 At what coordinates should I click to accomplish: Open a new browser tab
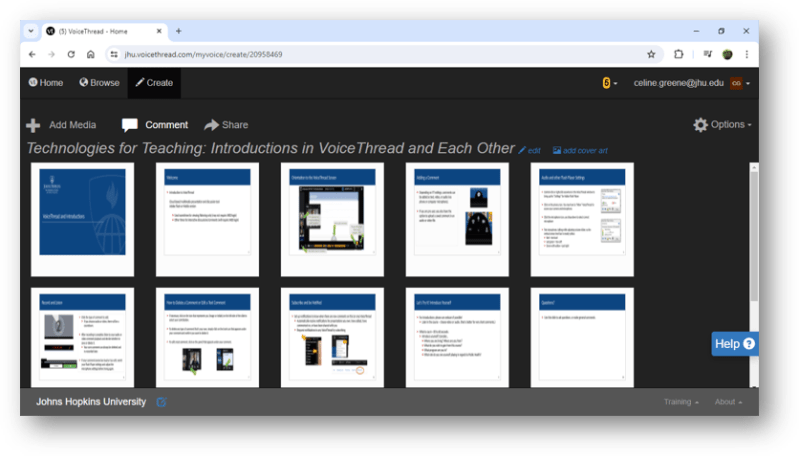[178, 31]
